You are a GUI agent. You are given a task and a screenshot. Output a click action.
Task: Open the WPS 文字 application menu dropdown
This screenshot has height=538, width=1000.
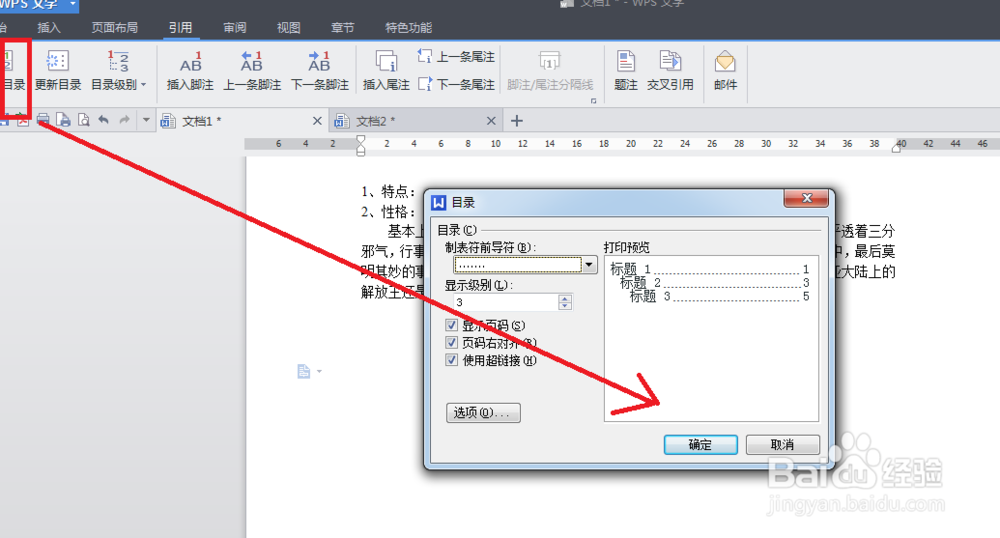[x=73, y=5]
